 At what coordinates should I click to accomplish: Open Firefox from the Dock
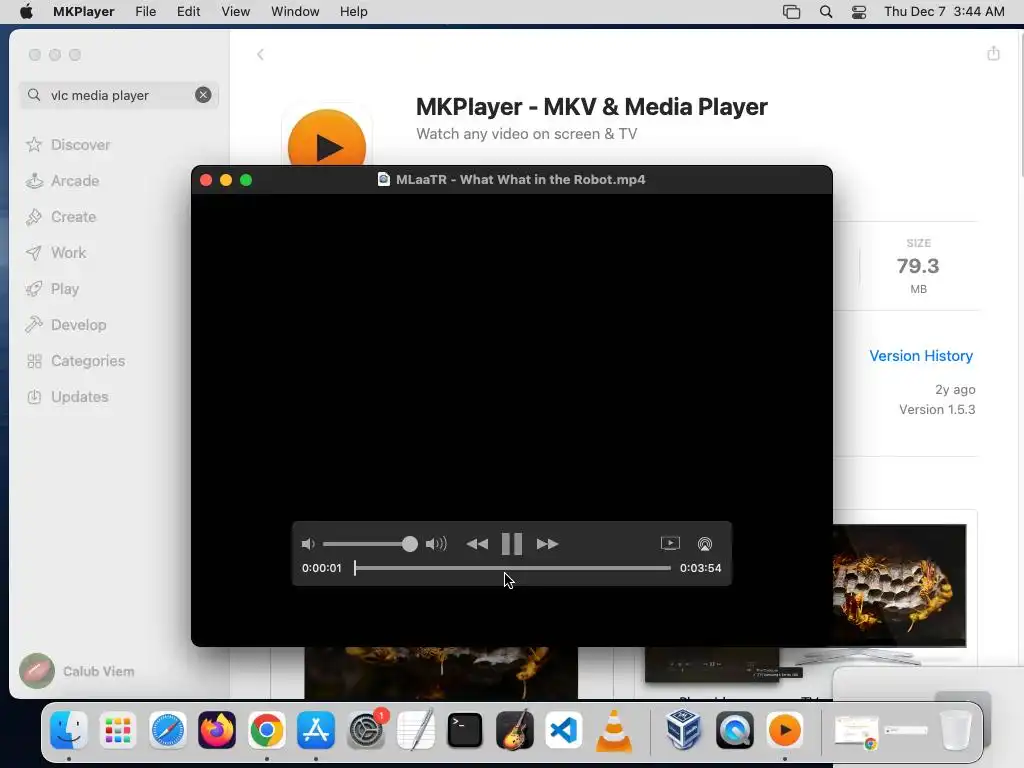point(217,730)
